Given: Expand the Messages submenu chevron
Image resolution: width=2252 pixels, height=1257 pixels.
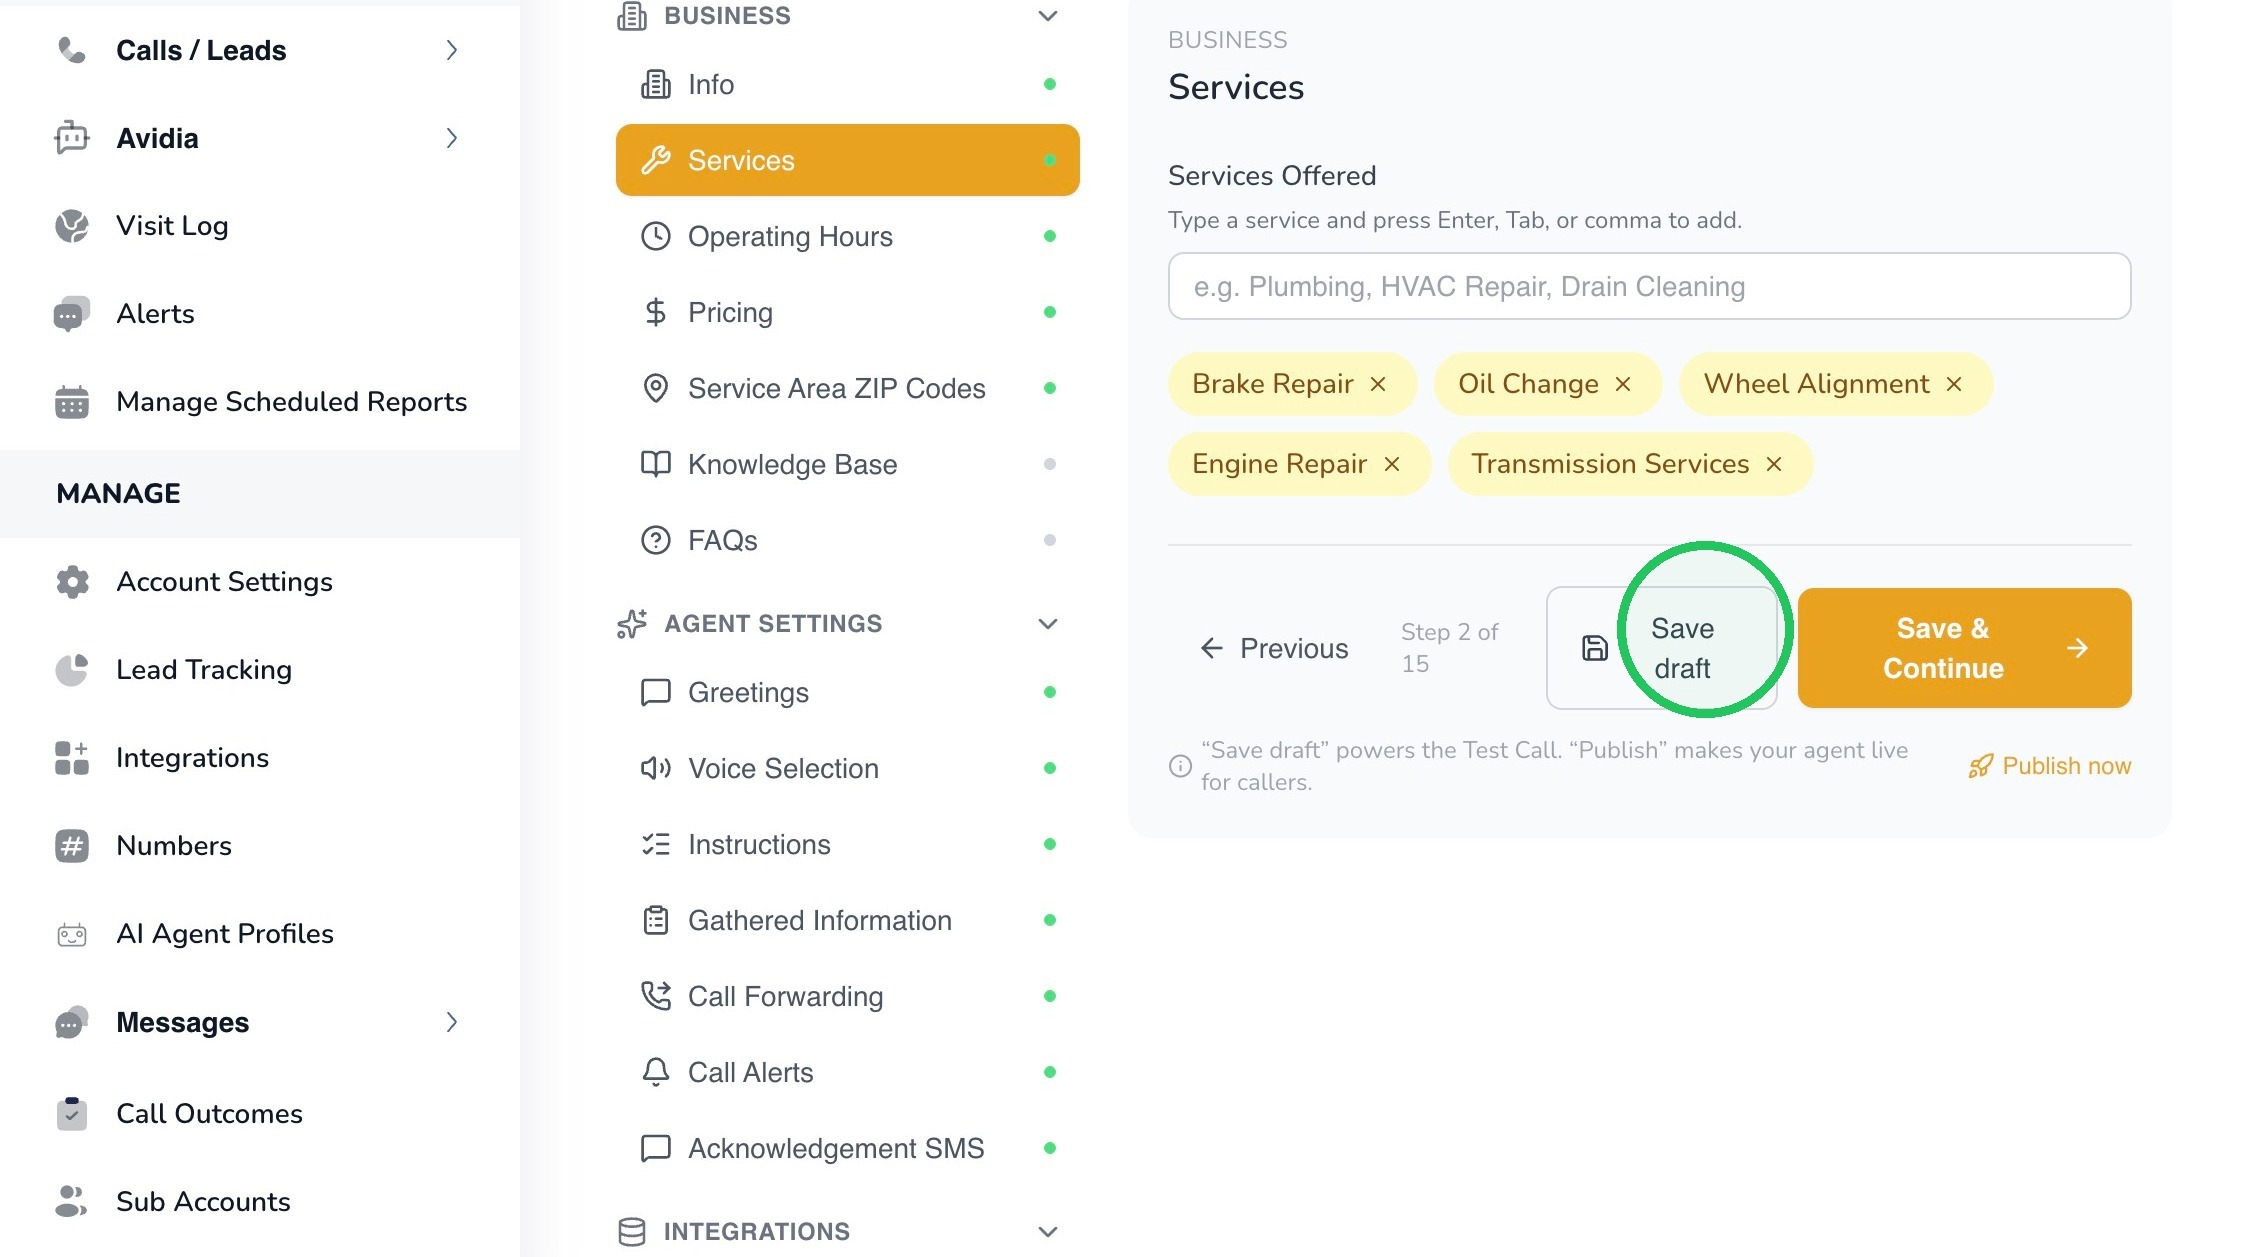Looking at the screenshot, I should (451, 1022).
